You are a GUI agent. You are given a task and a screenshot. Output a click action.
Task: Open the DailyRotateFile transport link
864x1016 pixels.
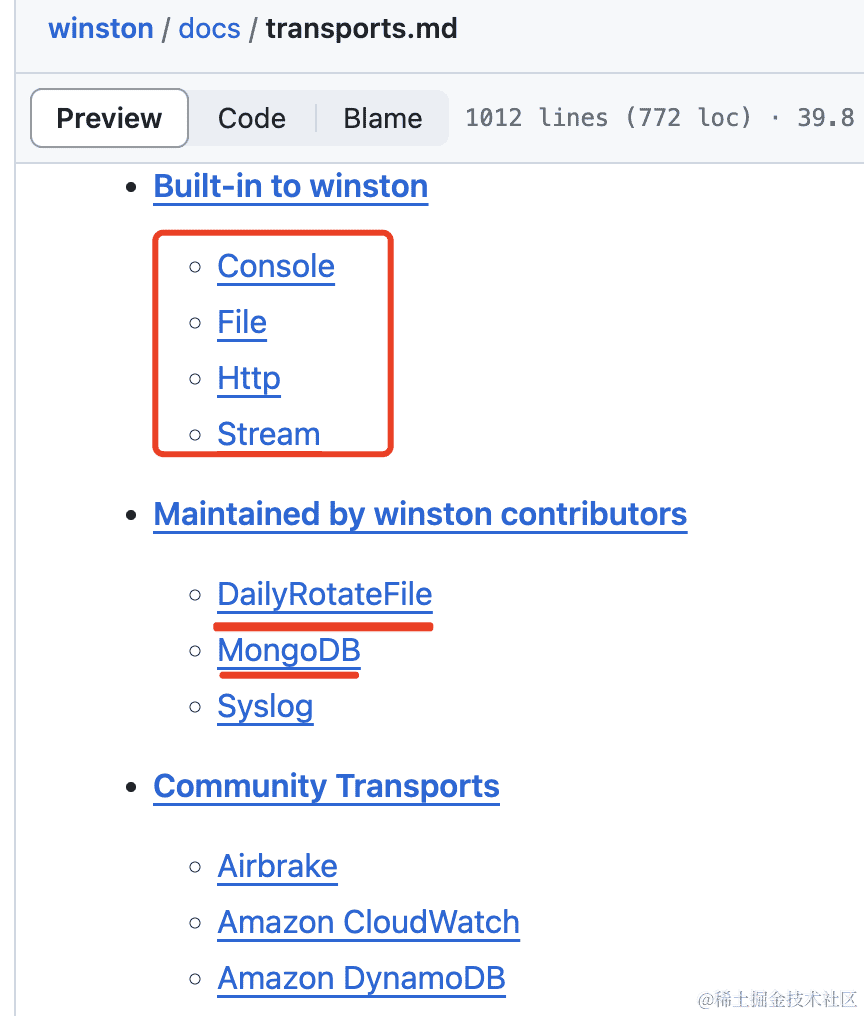point(325,594)
